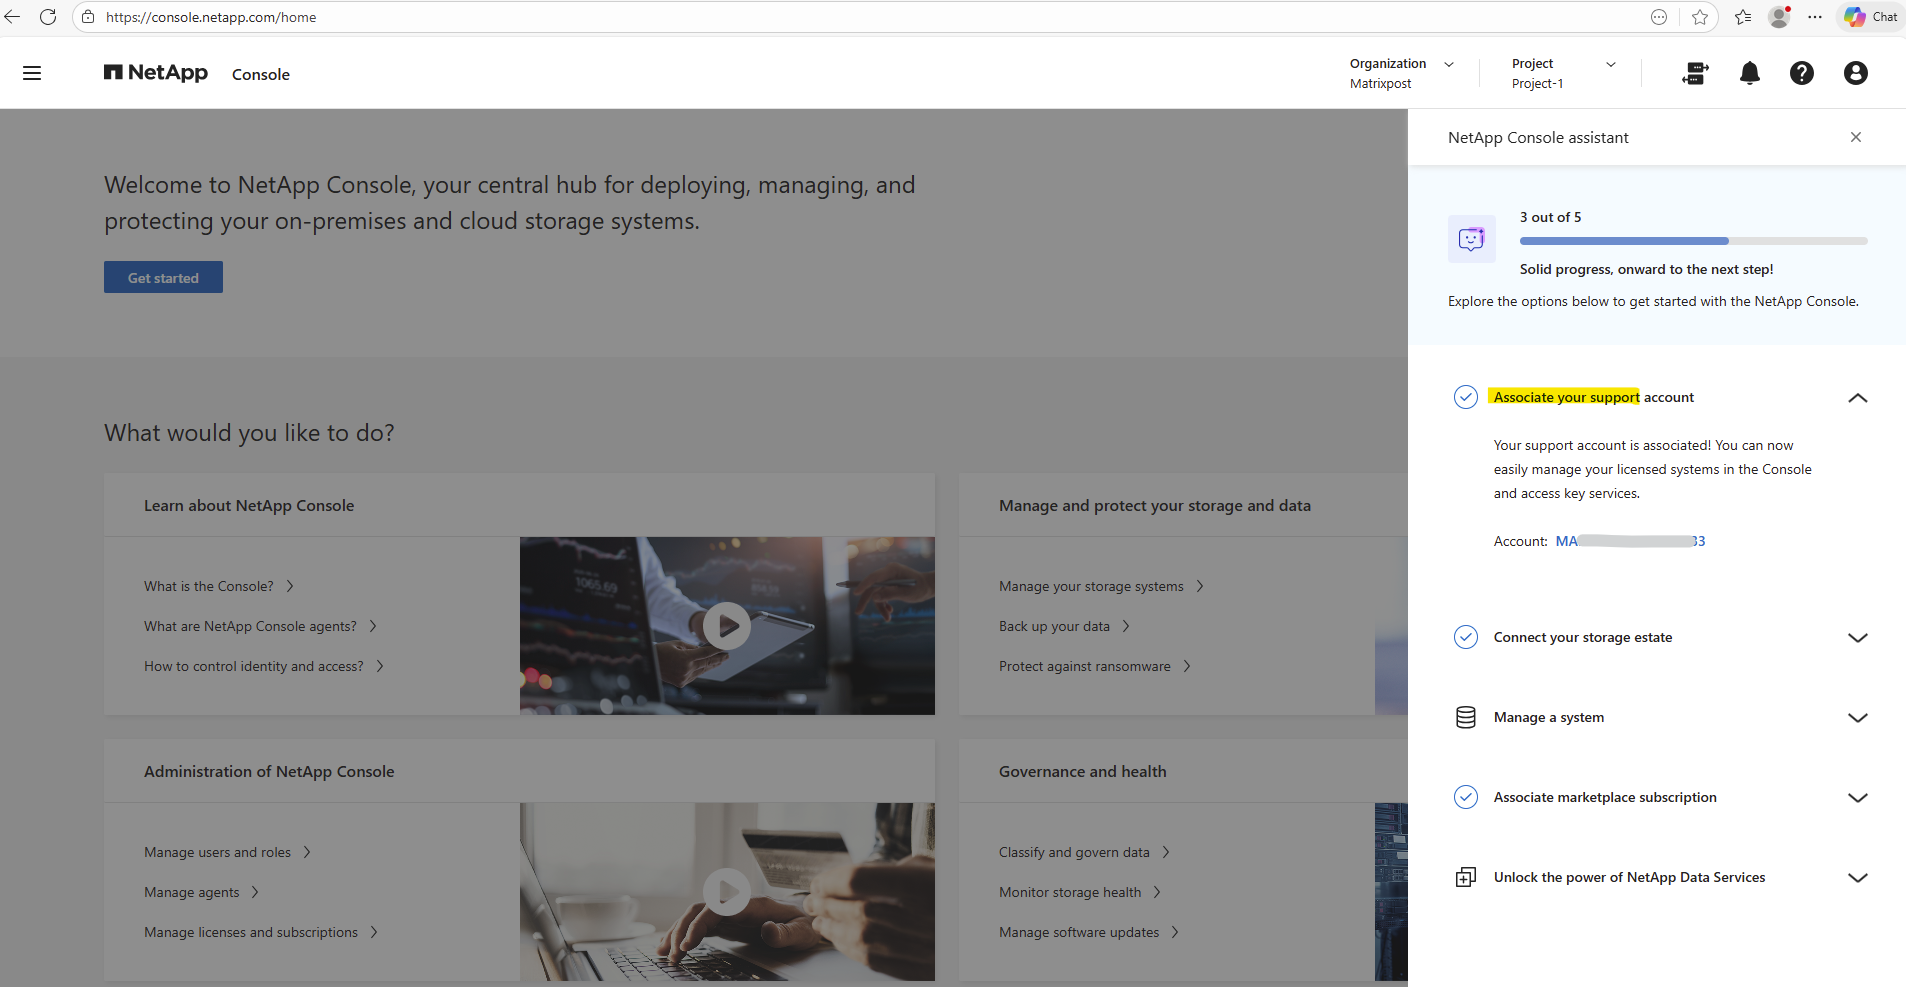1906x987 pixels.
Task: Open the Classify and govern data link
Action: click(x=1084, y=852)
